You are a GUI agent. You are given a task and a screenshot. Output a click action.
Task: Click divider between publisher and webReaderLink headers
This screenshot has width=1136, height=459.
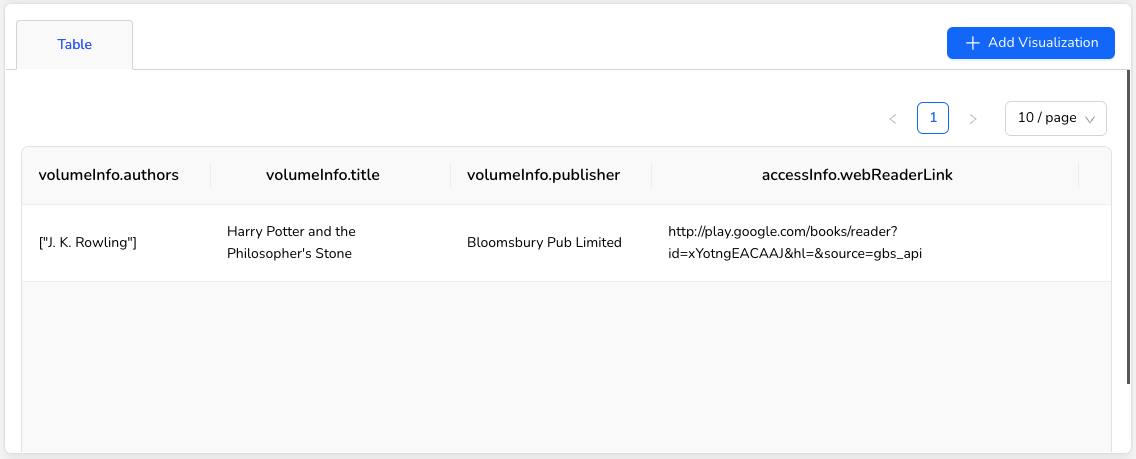pyautogui.click(x=652, y=176)
